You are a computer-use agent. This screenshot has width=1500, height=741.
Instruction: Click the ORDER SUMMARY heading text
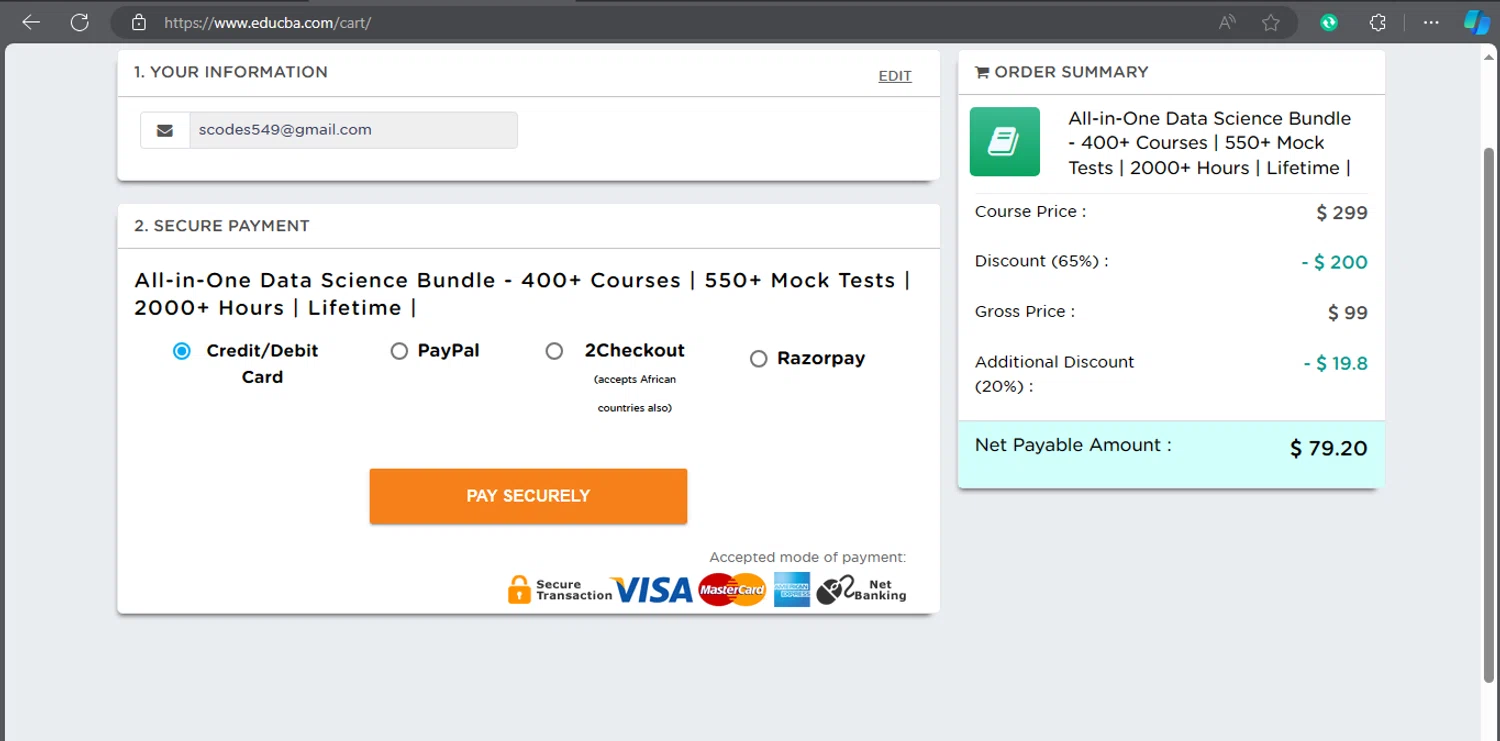point(1071,72)
